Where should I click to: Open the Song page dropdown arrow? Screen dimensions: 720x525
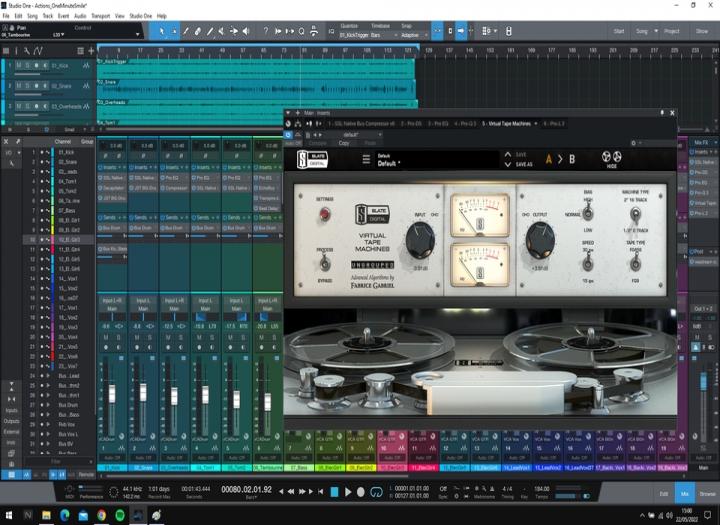tap(655, 31)
